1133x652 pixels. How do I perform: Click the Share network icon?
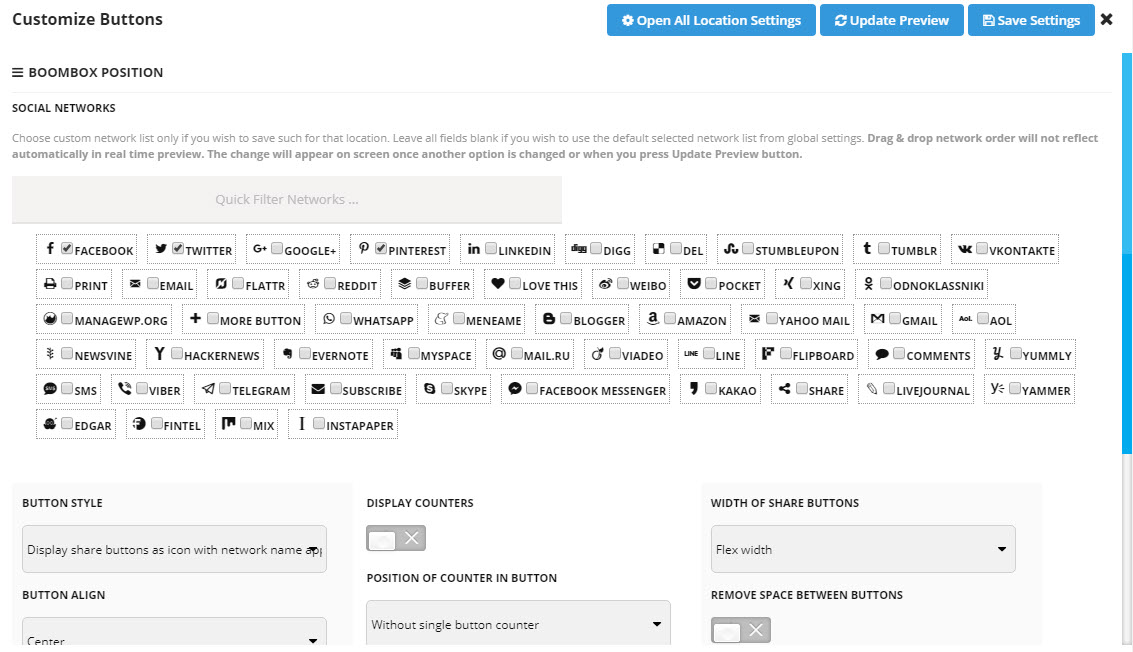pyautogui.click(x=785, y=389)
